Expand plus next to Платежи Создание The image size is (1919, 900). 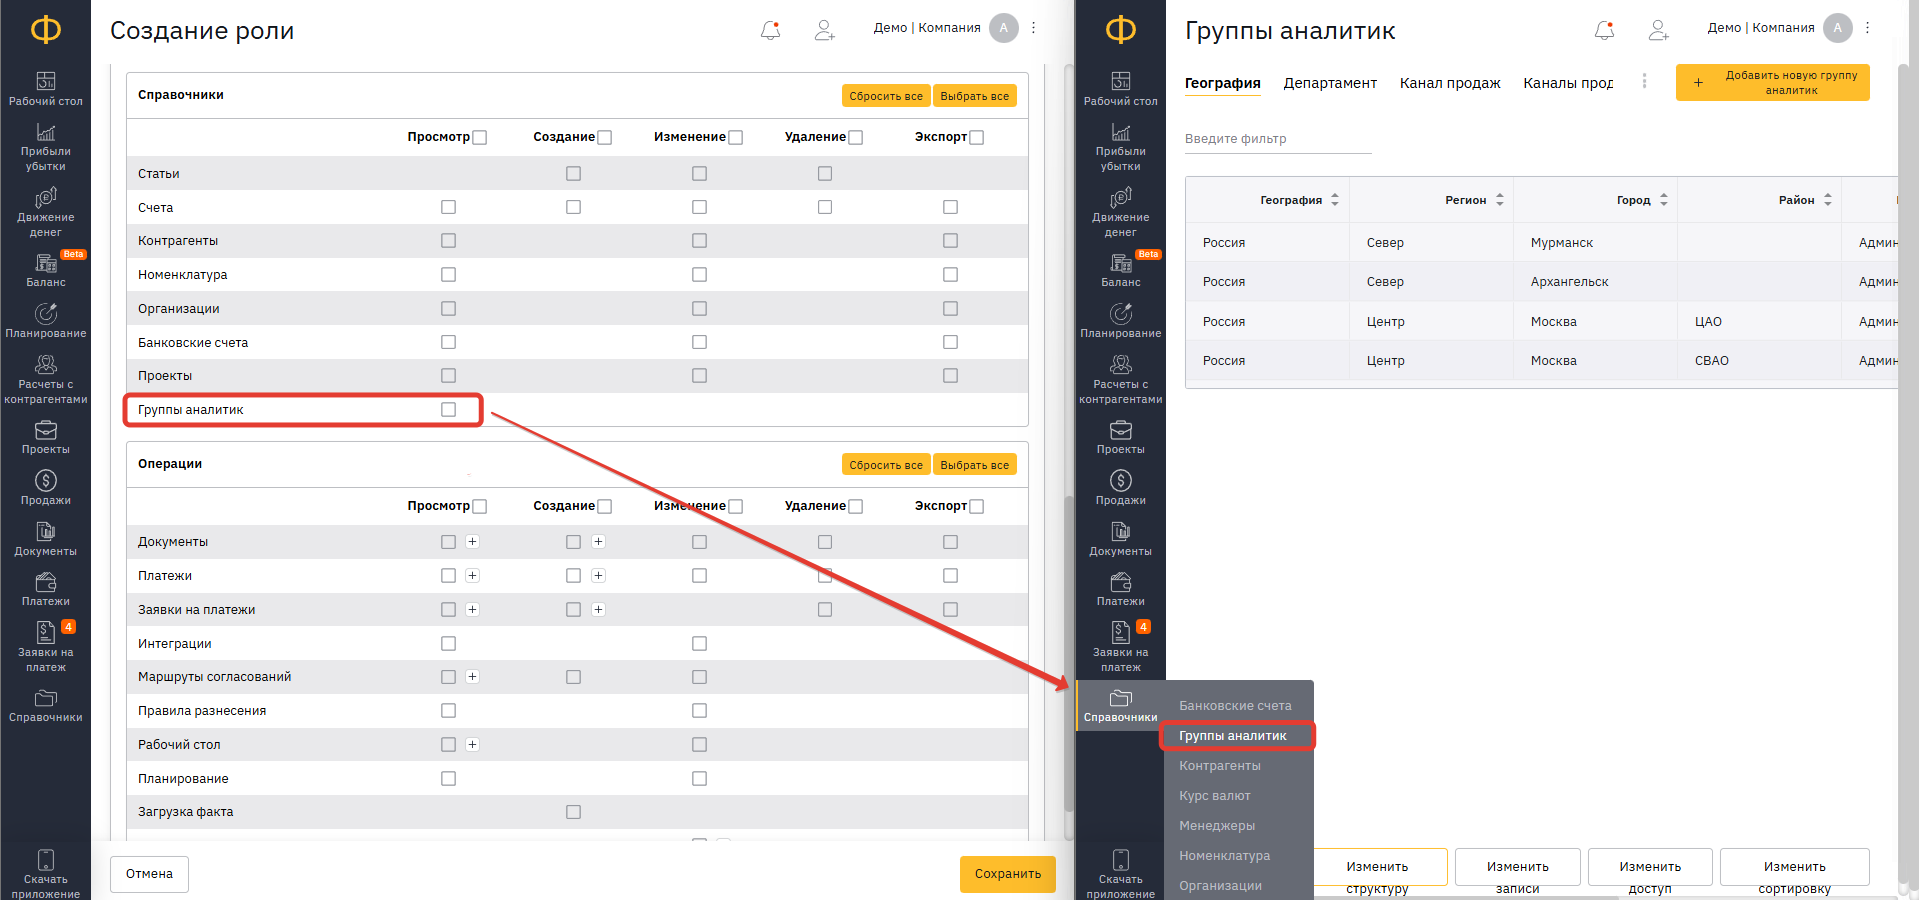click(x=598, y=576)
